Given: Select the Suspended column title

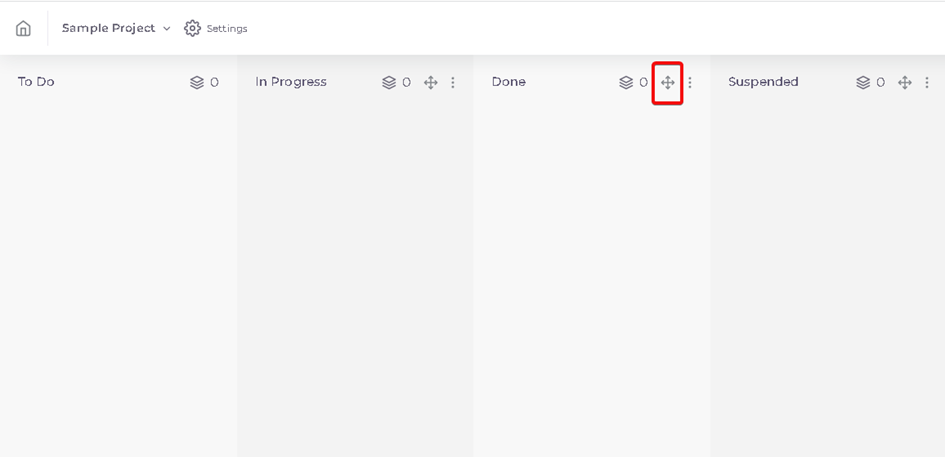Looking at the screenshot, I should pos(763,82).
